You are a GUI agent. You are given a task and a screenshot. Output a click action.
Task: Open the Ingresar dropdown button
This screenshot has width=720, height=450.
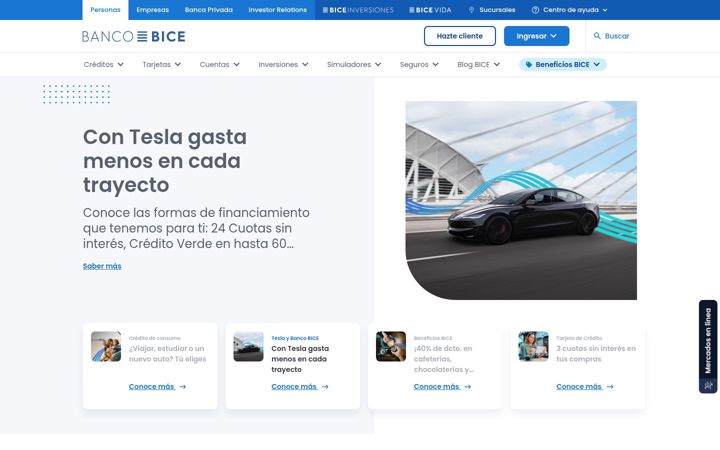(x=536, y=36)
